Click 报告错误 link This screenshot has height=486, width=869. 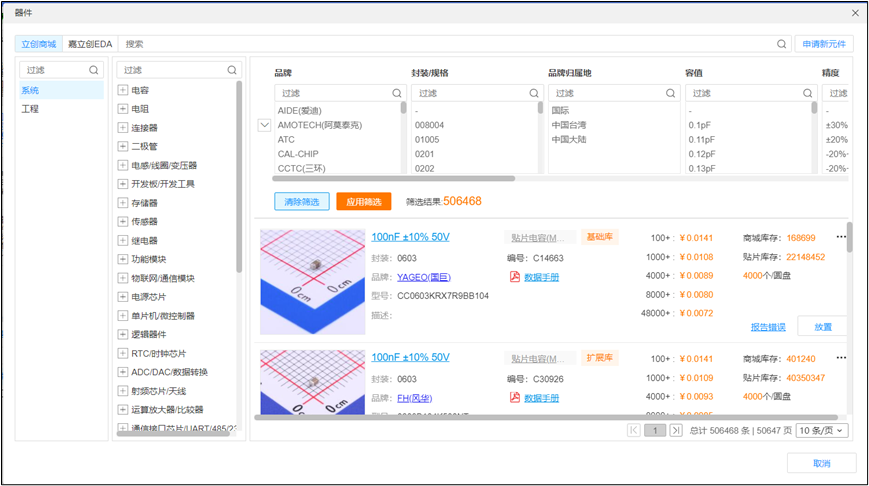click(768, 327)
